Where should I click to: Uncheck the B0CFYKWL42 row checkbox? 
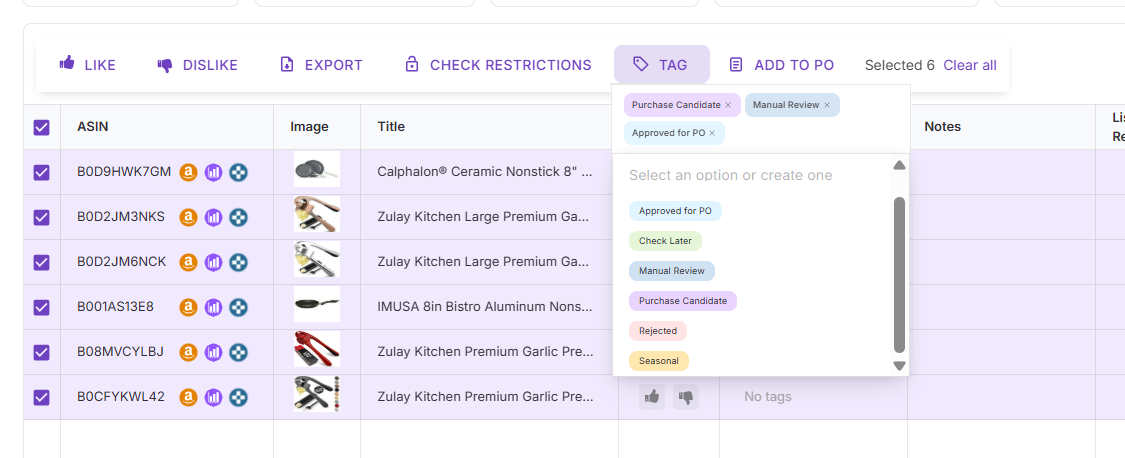point(42,396)
